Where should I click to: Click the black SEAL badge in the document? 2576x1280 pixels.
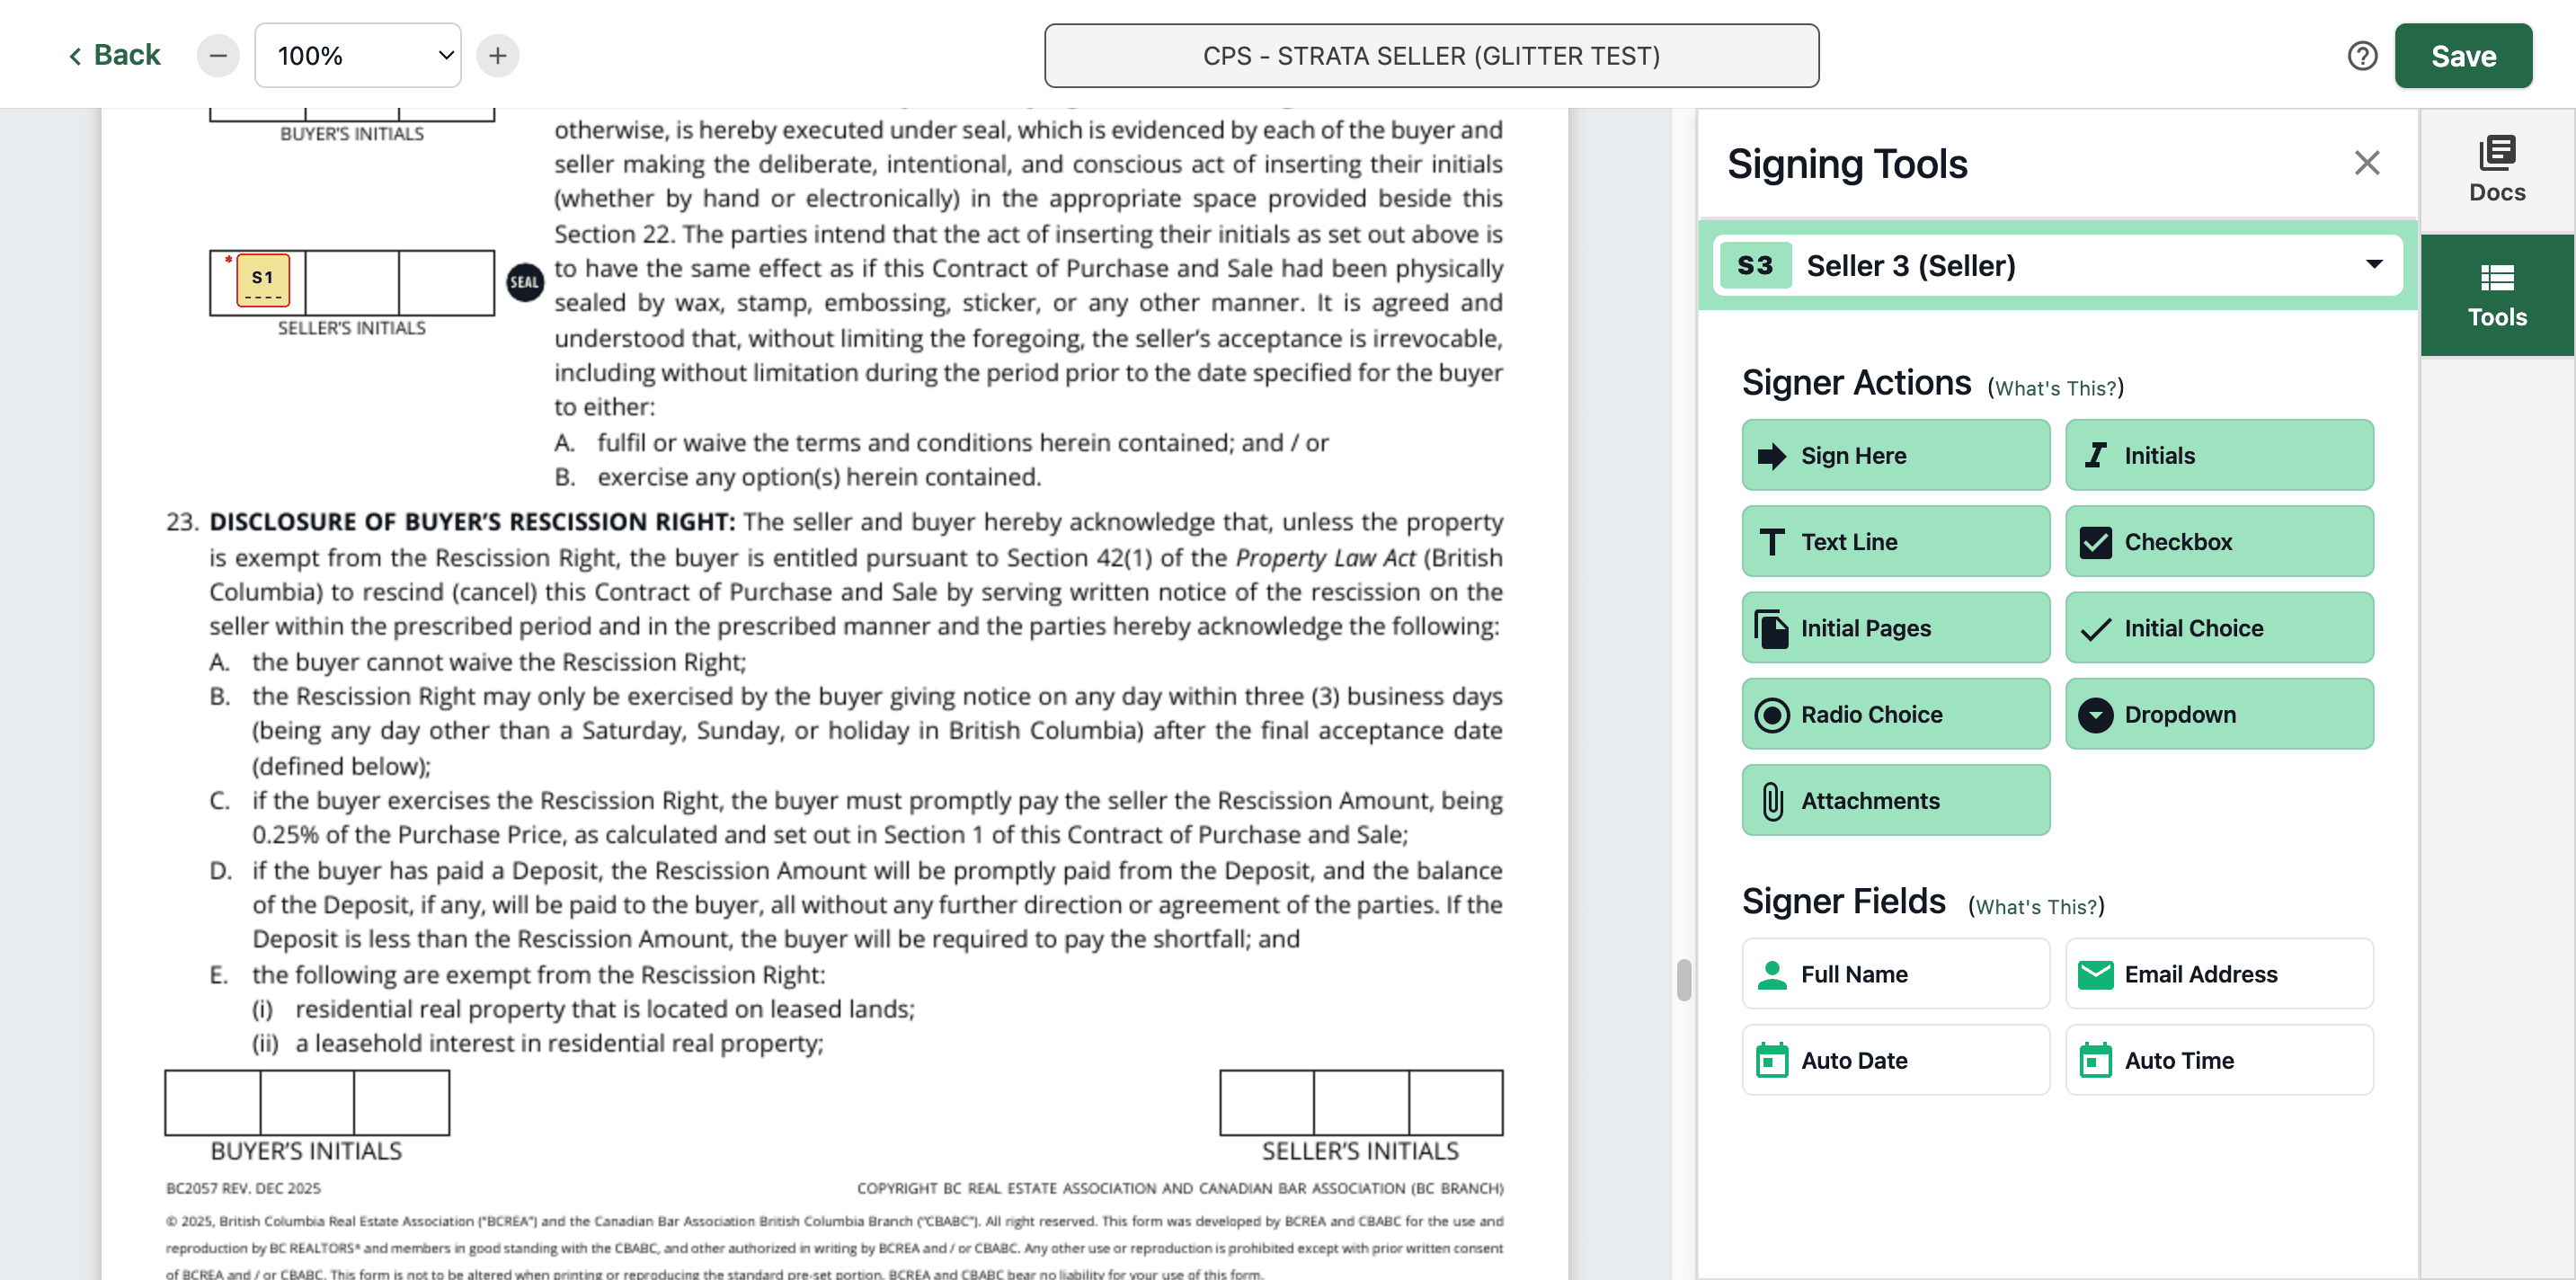pyautogui.click(x=525, y=282)
